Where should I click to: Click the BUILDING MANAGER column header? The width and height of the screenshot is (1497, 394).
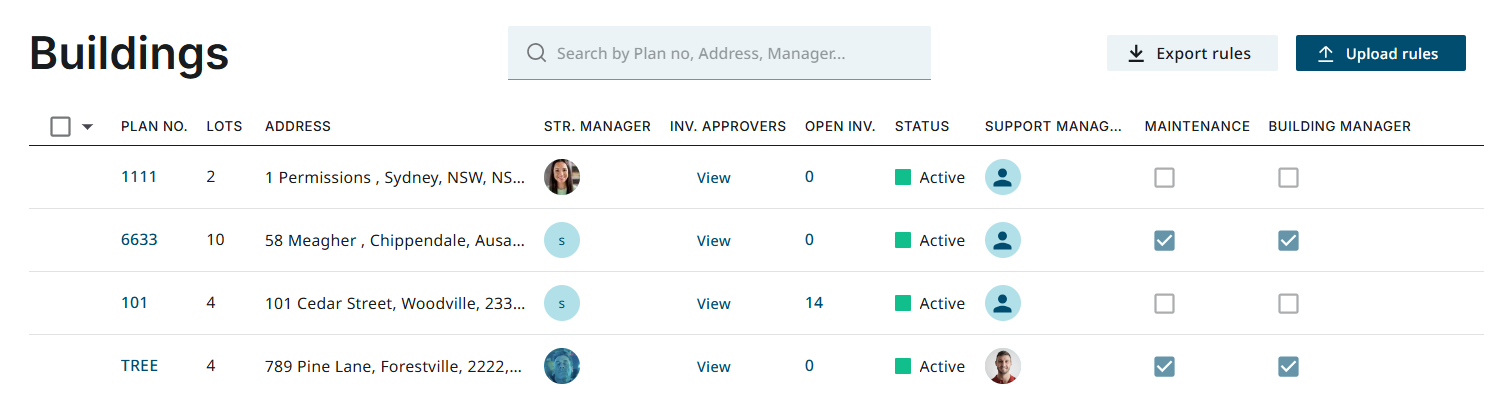pos(1340,126)
